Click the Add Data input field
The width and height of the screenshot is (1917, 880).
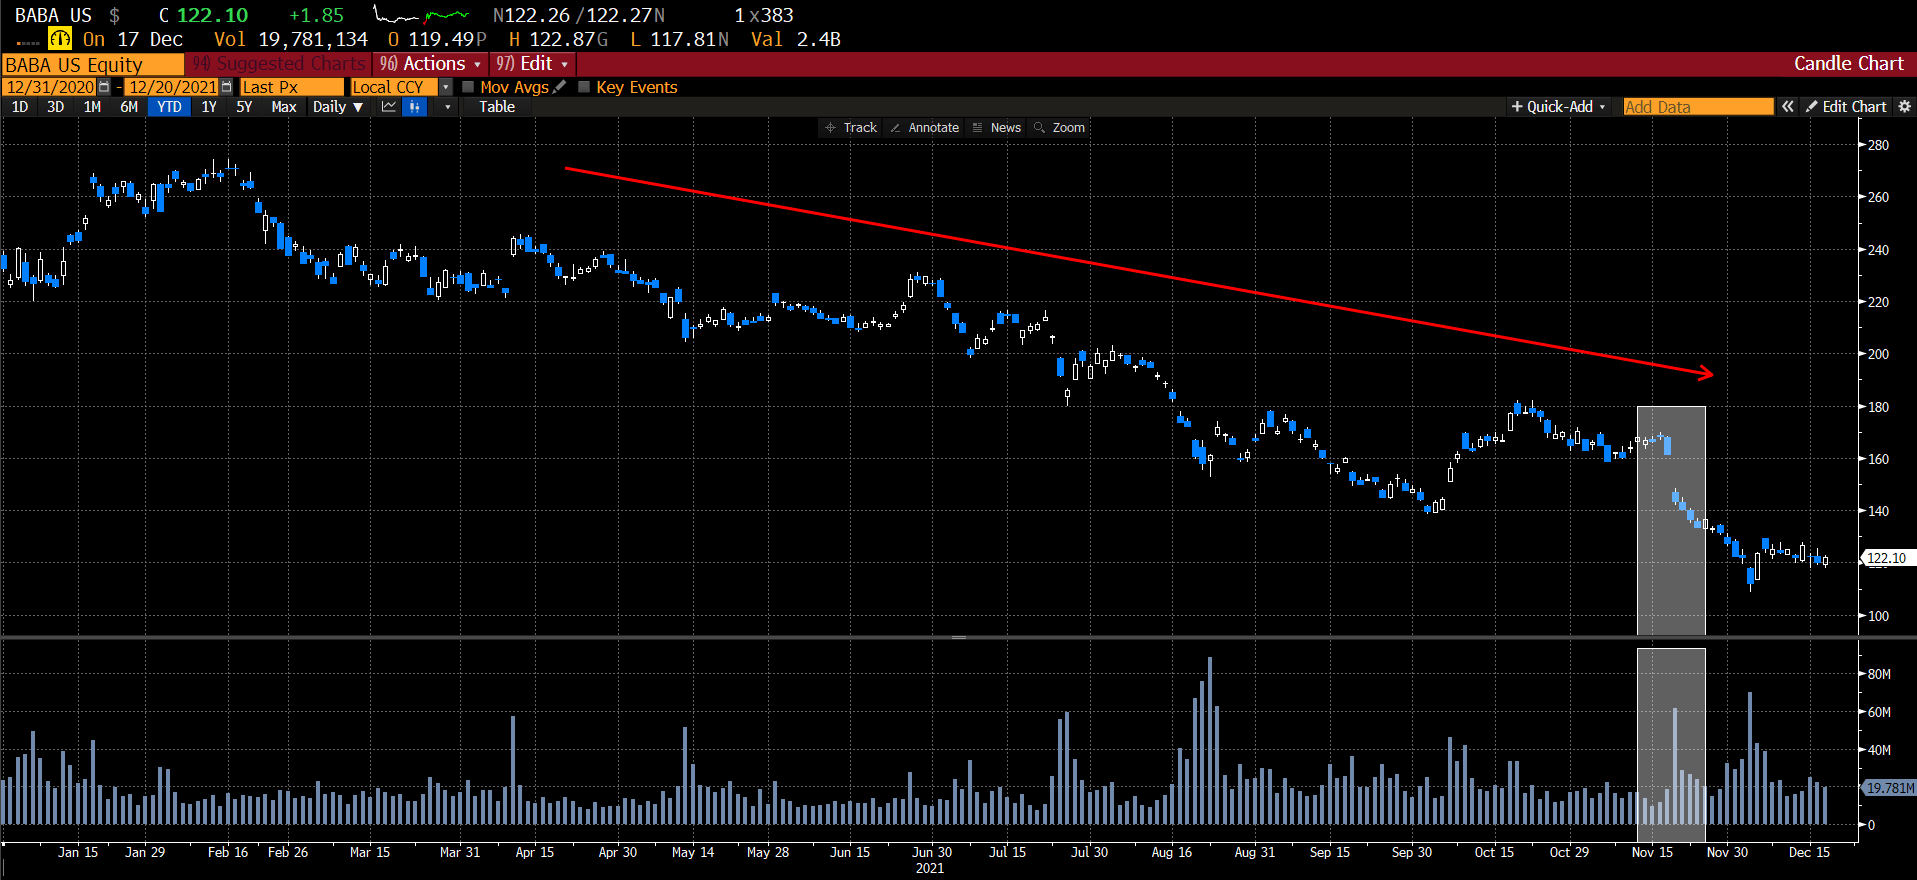1697,107
